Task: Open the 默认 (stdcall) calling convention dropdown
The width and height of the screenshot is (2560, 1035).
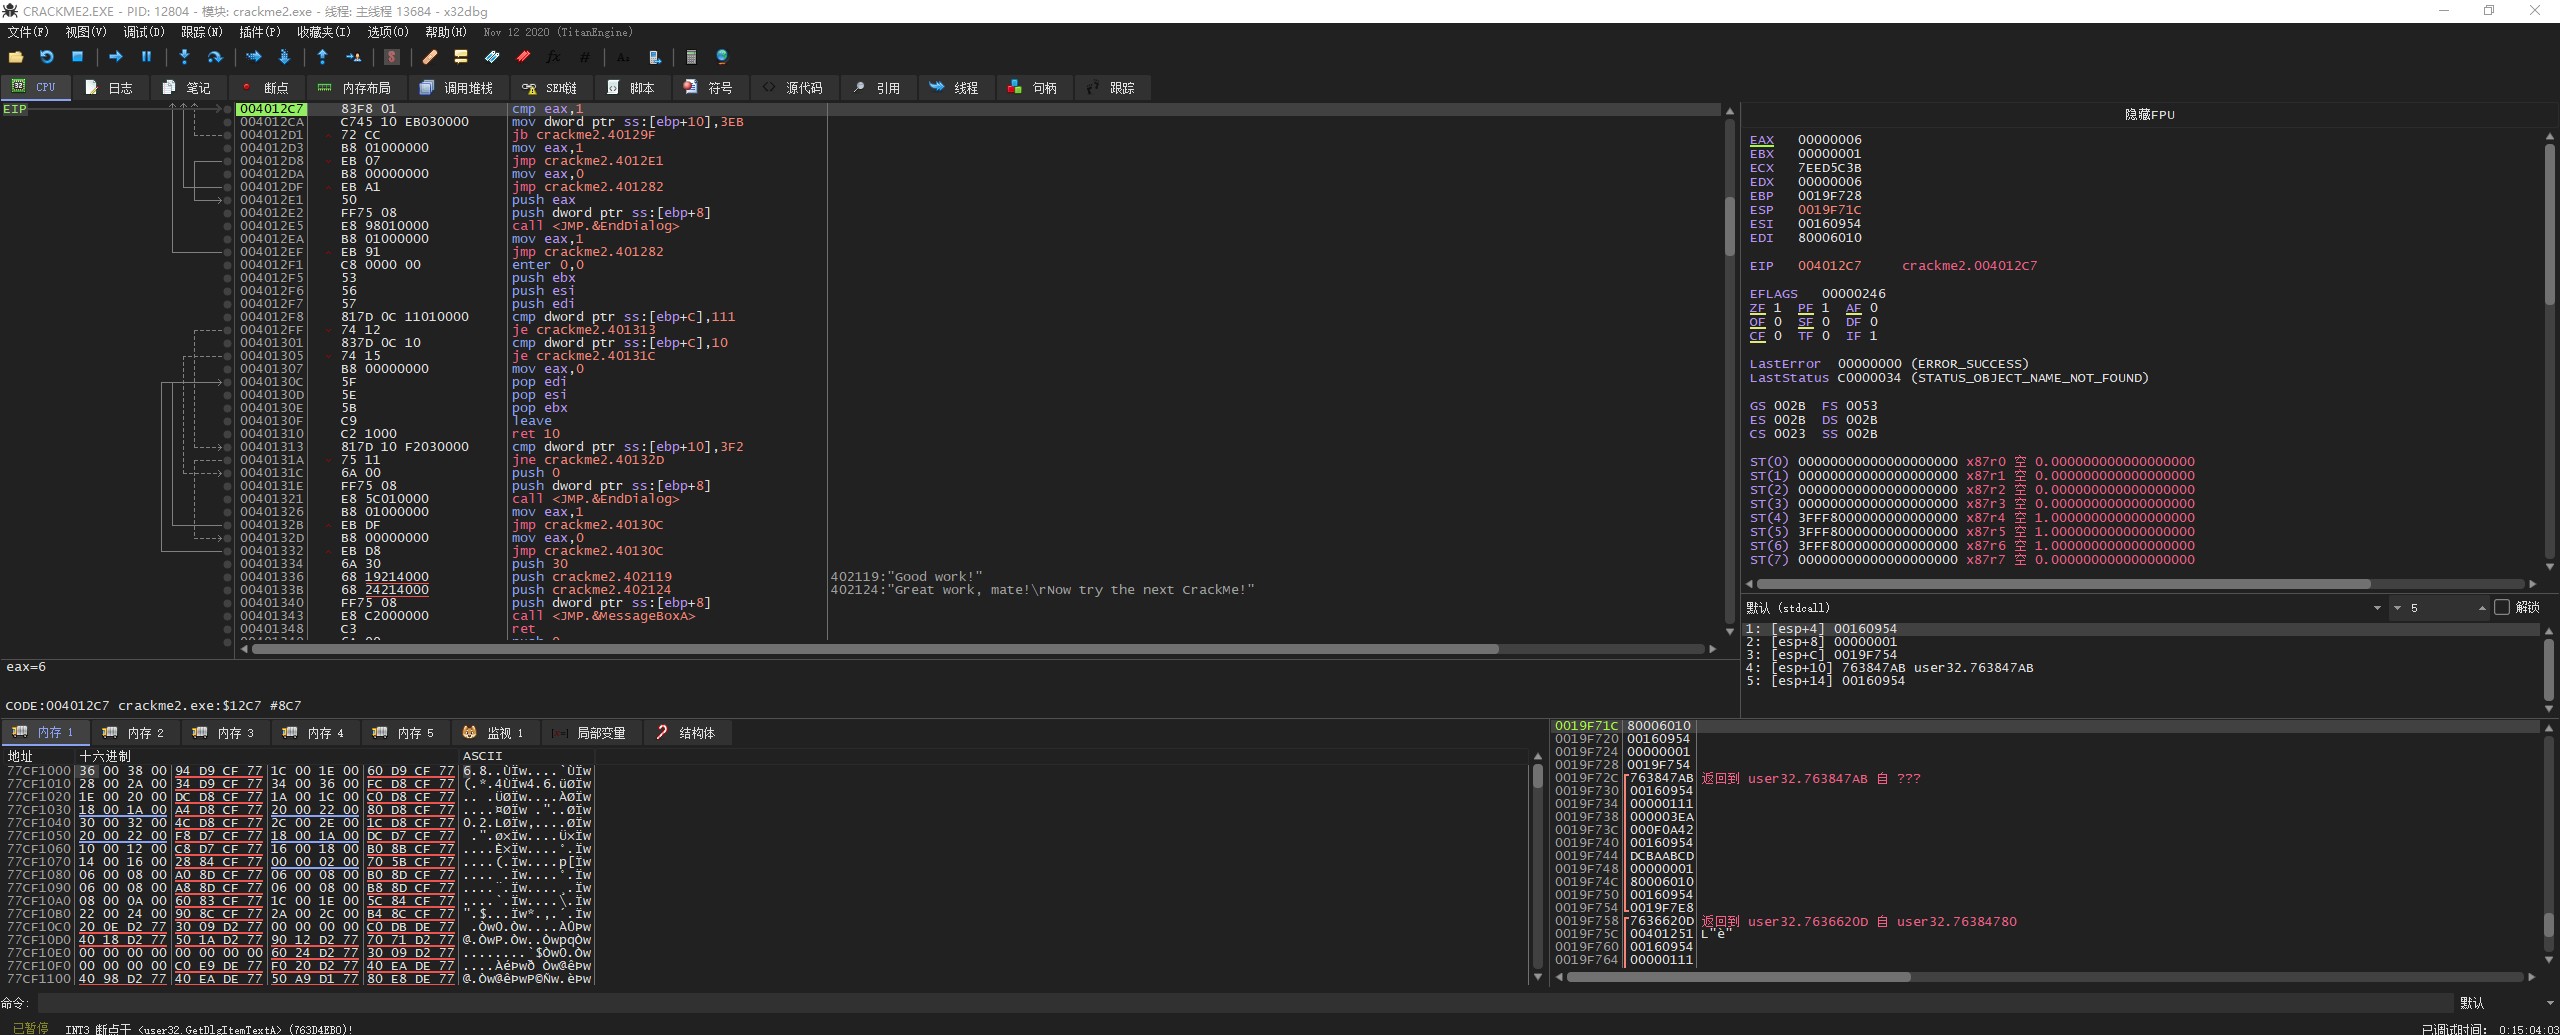Action: (x=2376, y=608)
